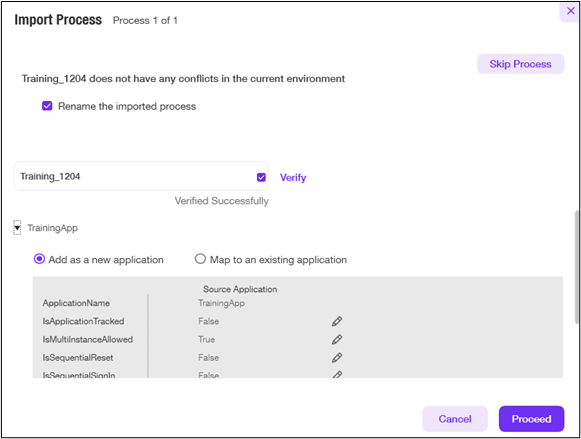
Task: Click the Verify link
Action: click(293, 177)
